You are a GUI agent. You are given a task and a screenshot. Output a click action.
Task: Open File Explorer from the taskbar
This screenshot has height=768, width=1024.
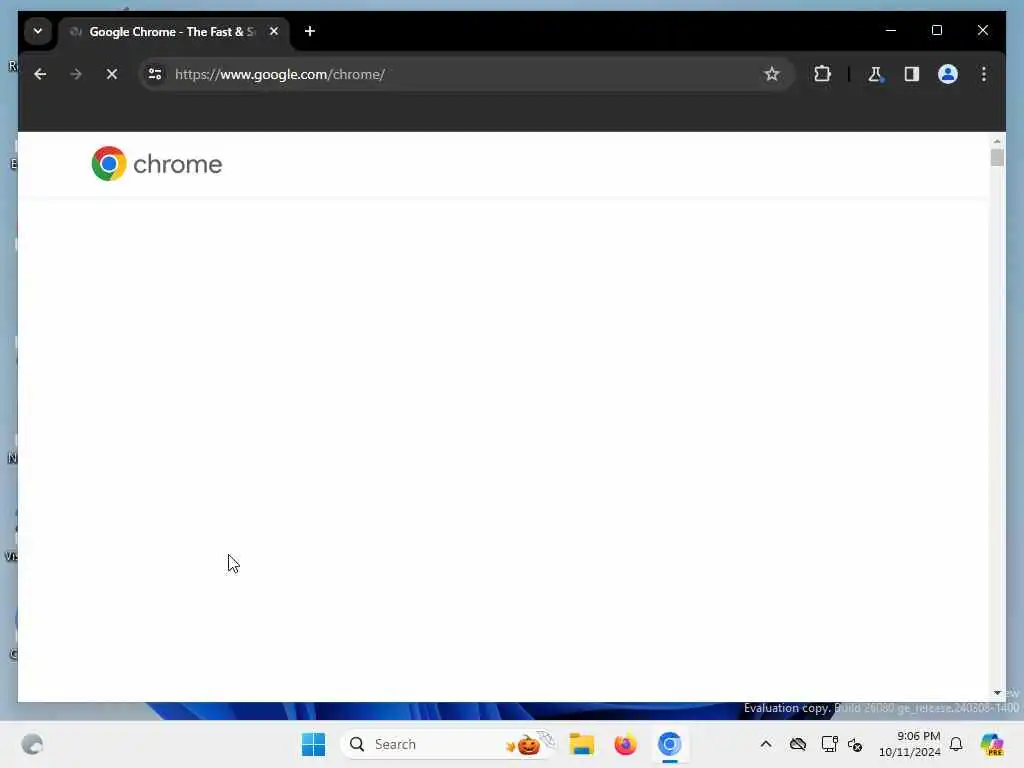click(x=581, y=744)
